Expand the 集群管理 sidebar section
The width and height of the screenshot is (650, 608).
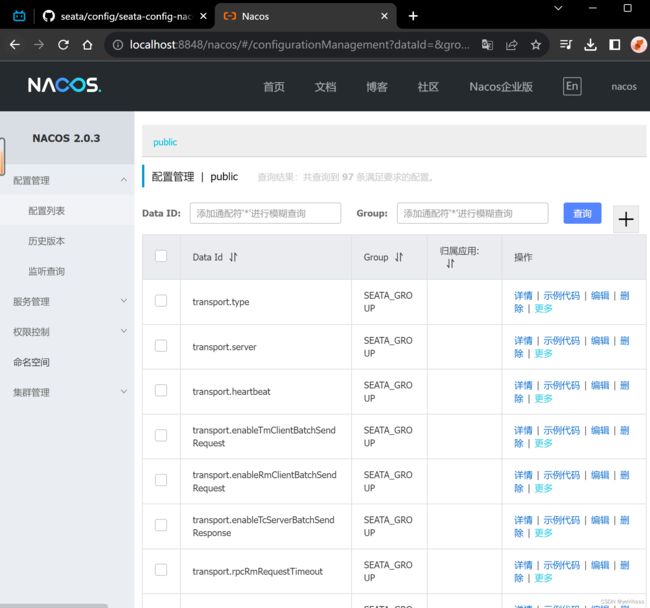click(x=124, y=392)
